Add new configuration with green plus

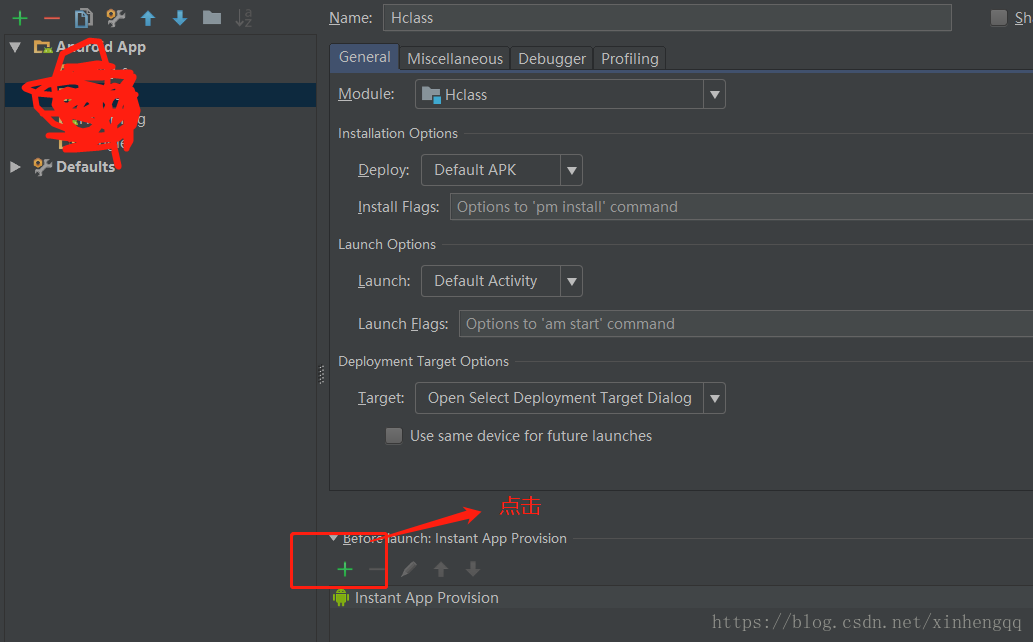[20, 18]
